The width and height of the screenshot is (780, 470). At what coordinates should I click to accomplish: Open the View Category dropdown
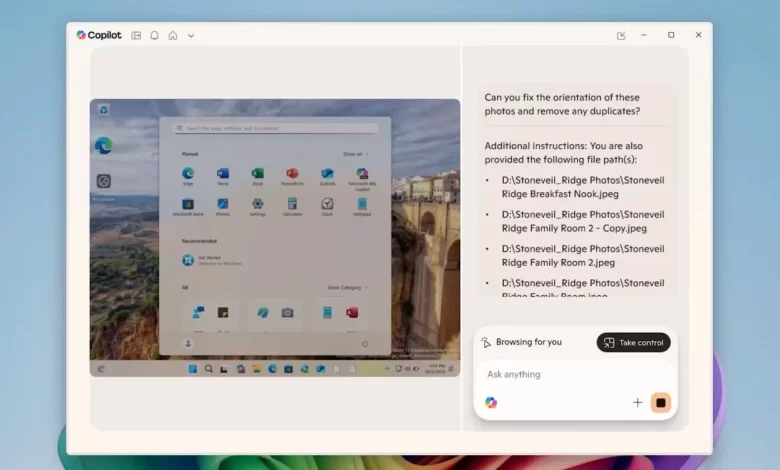tap(347, 287)
